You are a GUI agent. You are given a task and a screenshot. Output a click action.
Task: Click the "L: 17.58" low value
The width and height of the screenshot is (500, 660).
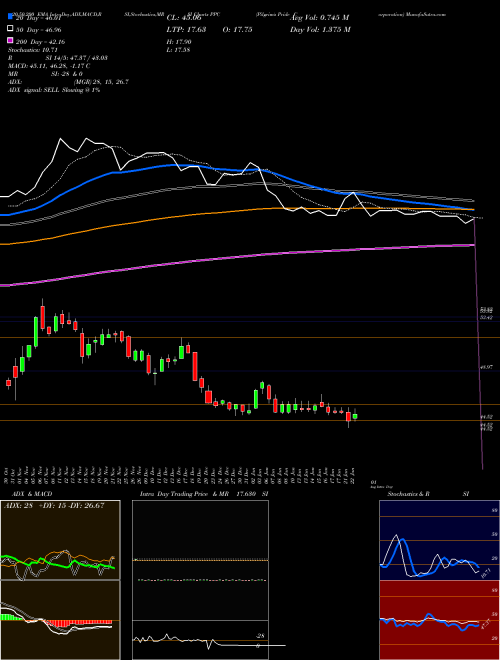tap(179, 50)
